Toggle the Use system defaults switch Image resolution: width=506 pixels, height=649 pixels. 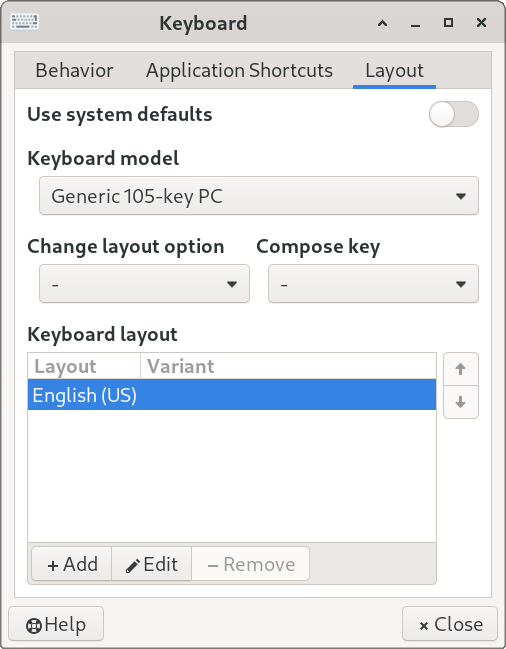click(x=453, y=114)
